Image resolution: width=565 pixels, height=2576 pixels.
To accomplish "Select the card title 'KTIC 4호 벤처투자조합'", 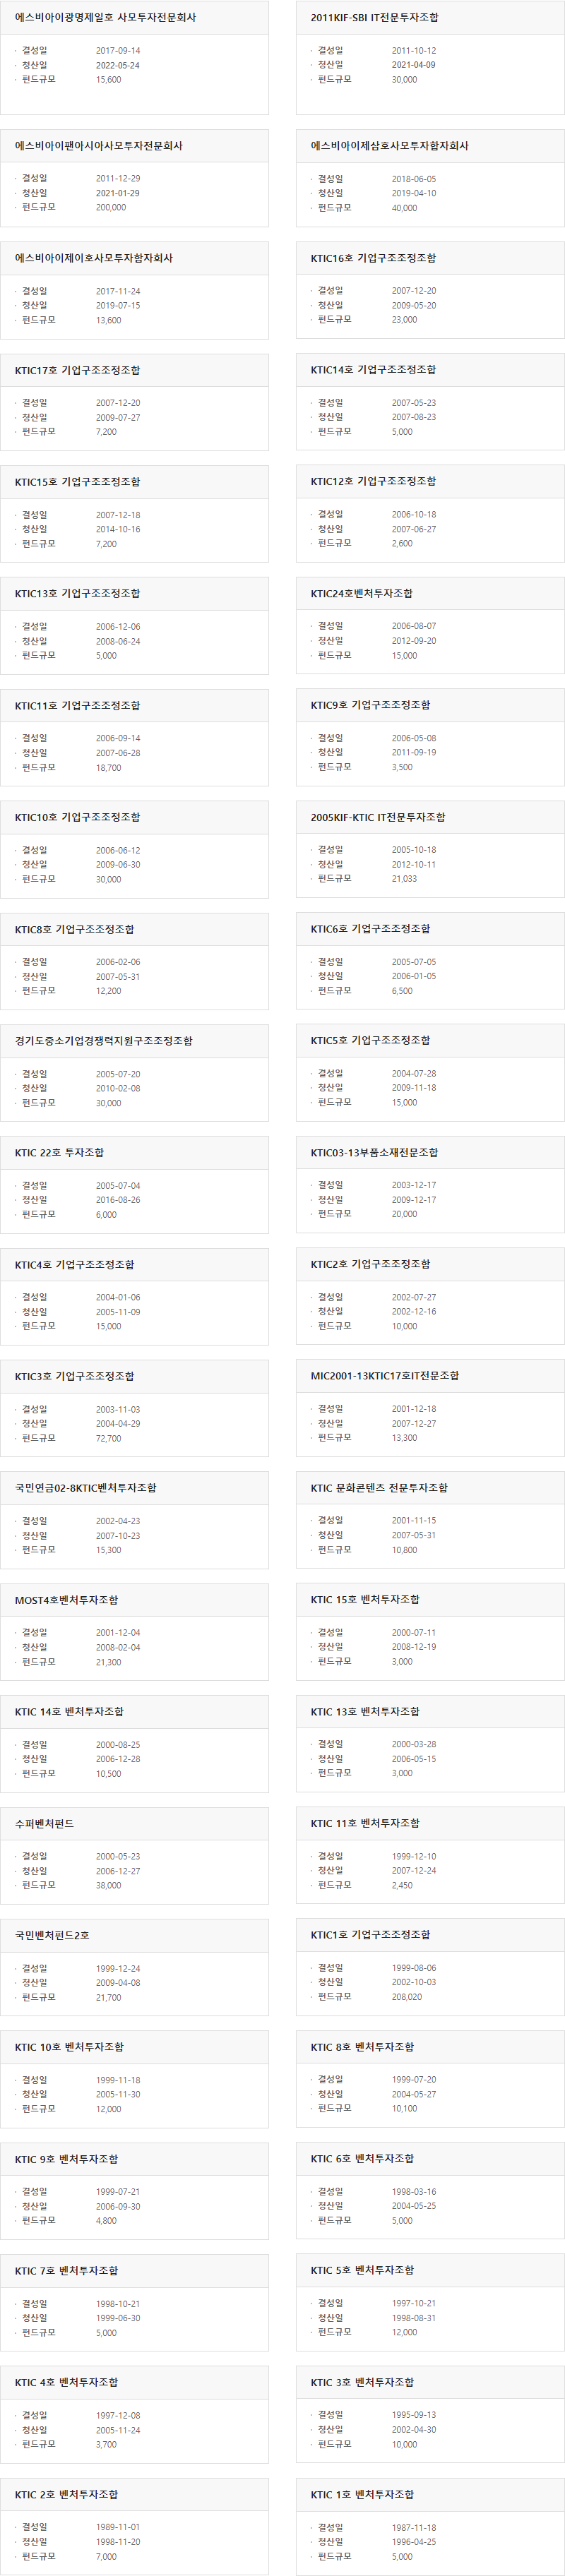I will click(66, 2381).
